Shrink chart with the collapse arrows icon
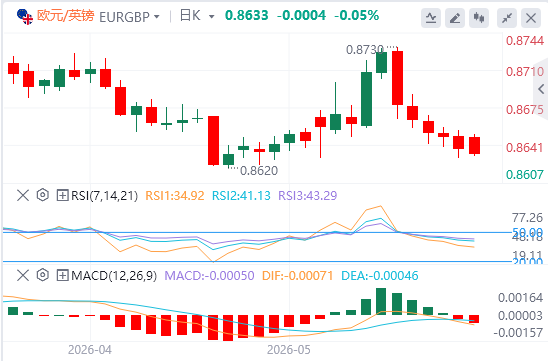The height and width of the screenshot is (361, 548). (507, 18)
